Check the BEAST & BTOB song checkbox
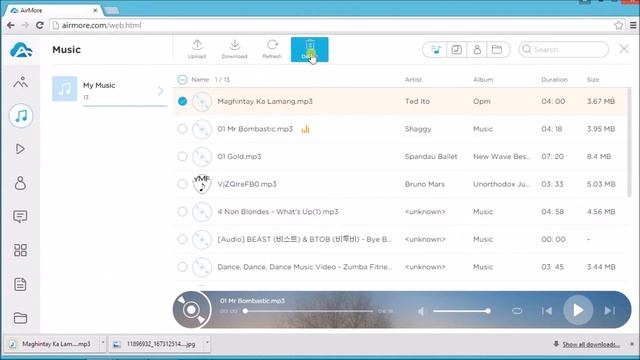This screenshot has width=640, height=360. 182,239
